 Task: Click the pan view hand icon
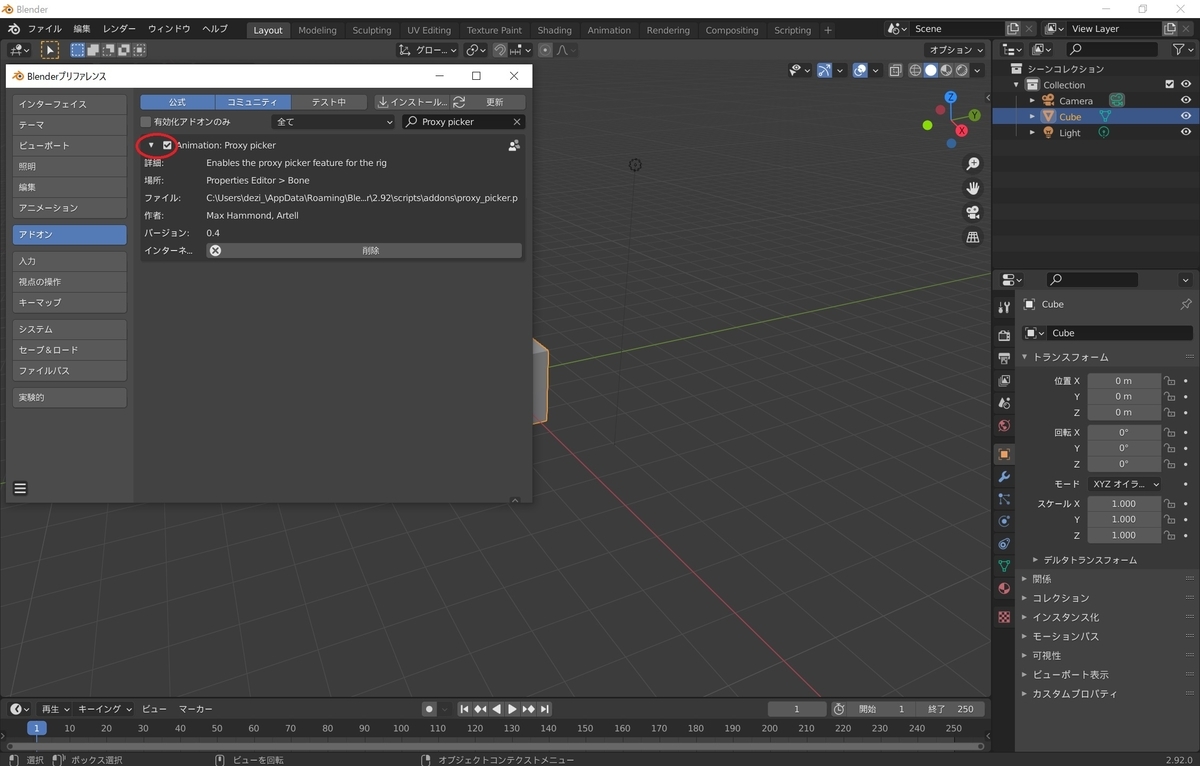tap(972, 188)
